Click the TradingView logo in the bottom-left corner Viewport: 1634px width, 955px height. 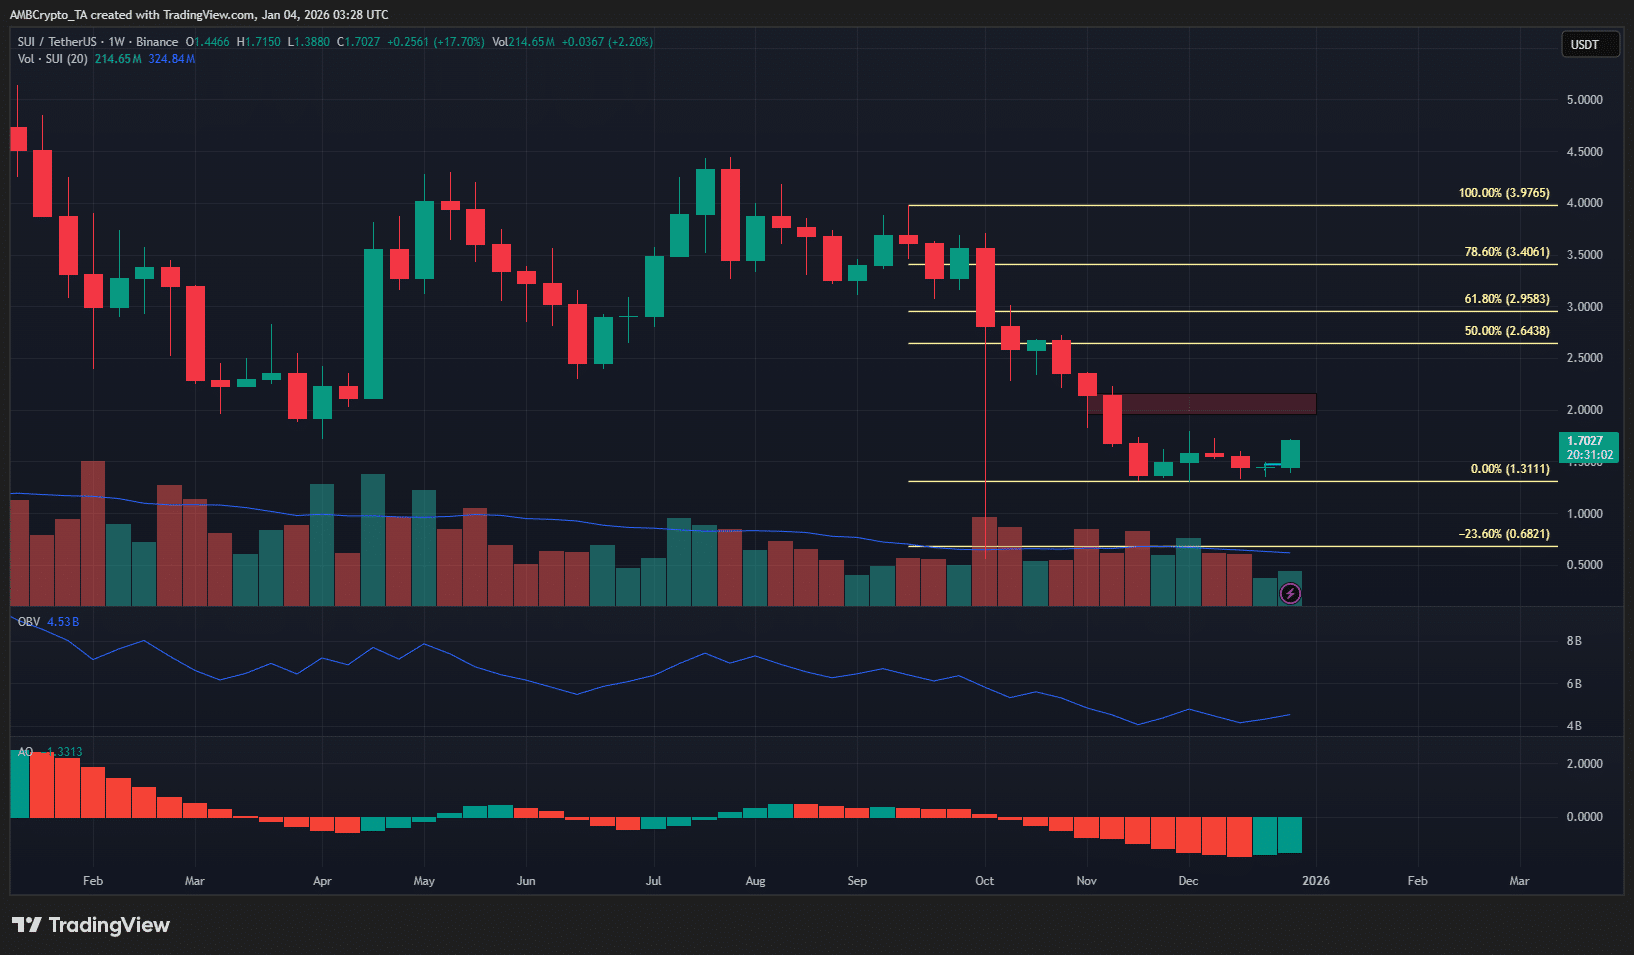[90, 925]
